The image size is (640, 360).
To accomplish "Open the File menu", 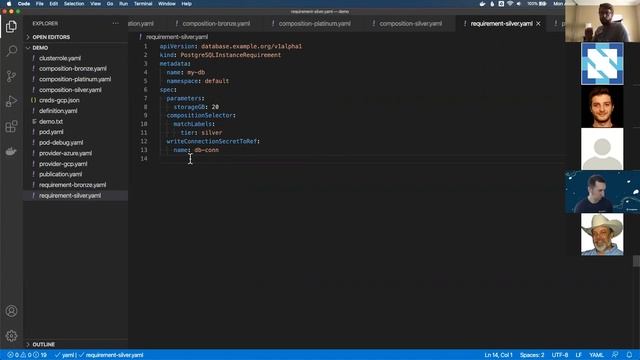I will 40,4.
